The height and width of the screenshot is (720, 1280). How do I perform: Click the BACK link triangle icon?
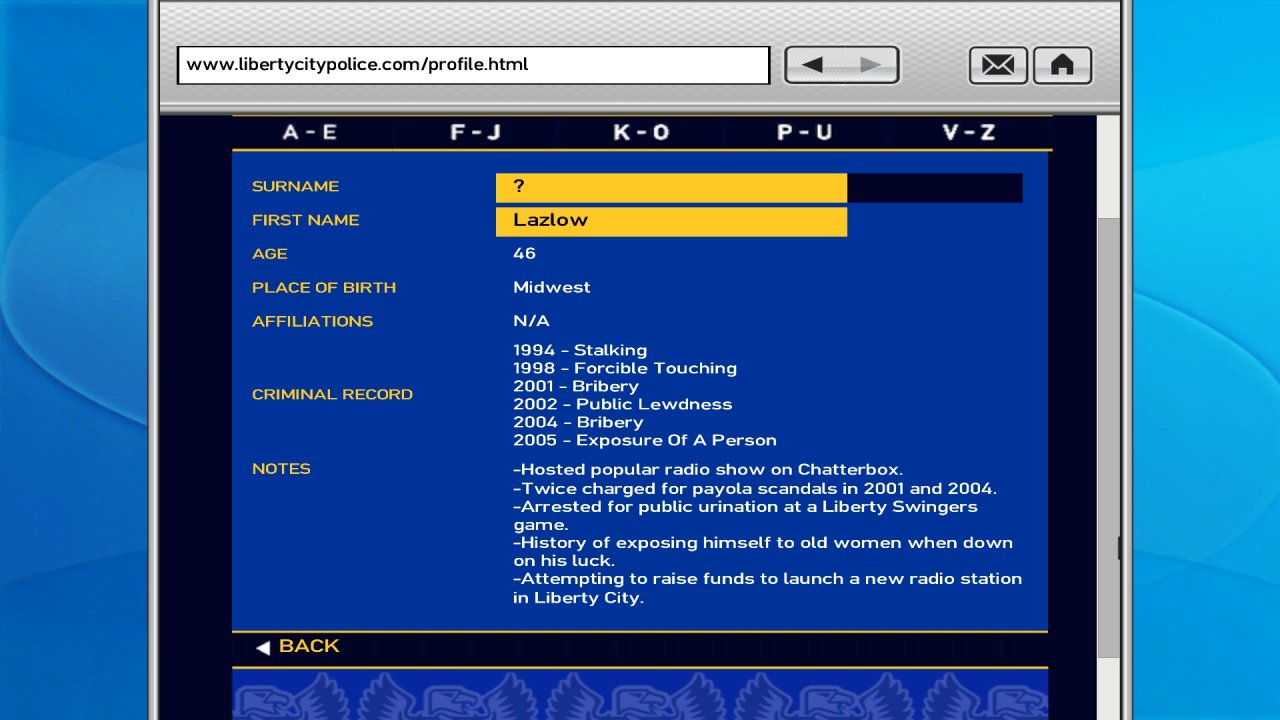[x=263, y=647]
